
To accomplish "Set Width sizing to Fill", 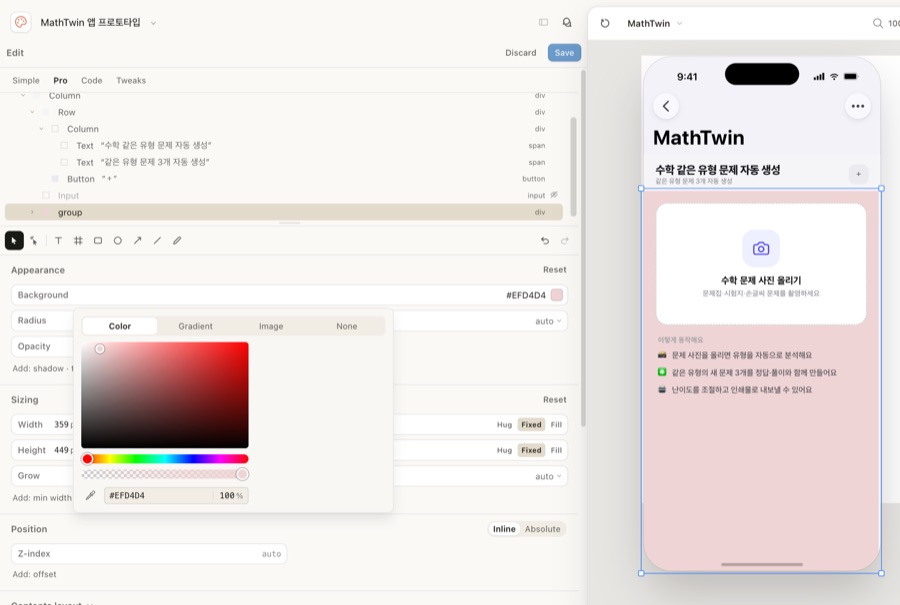I will (556, 425).
